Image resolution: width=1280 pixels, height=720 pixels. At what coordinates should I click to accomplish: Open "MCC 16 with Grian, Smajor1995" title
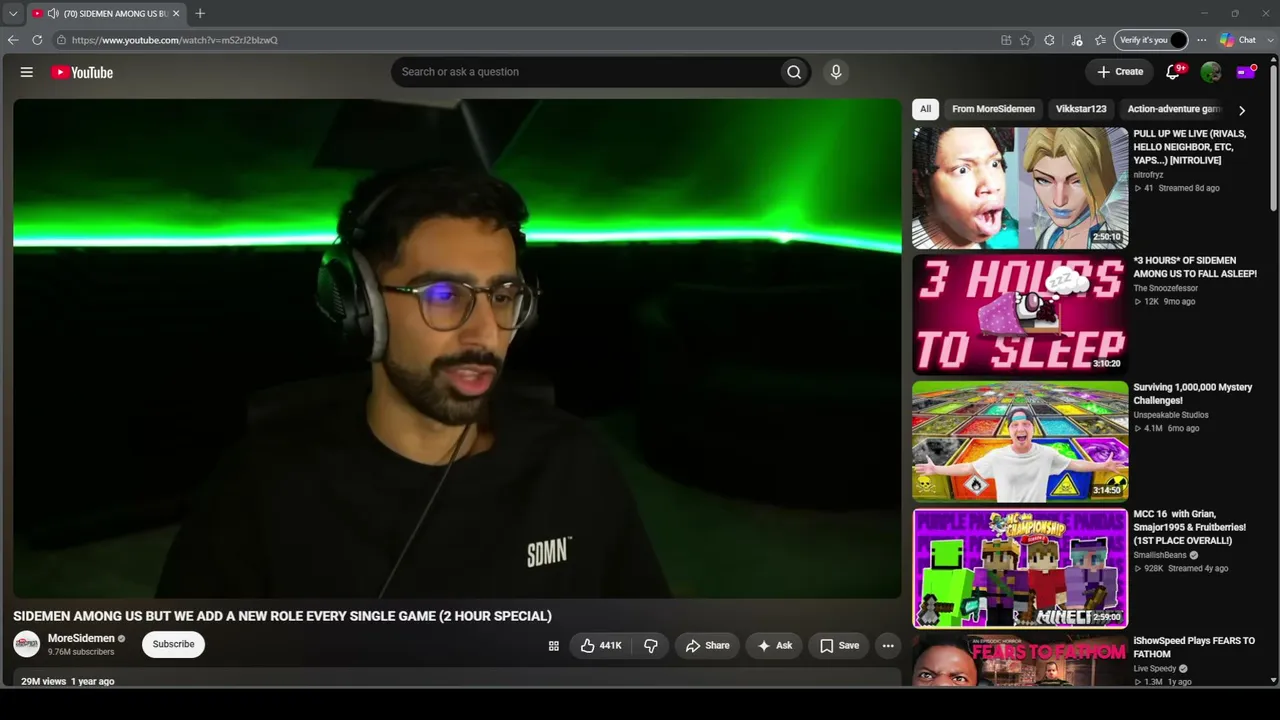pos(1189,527)
